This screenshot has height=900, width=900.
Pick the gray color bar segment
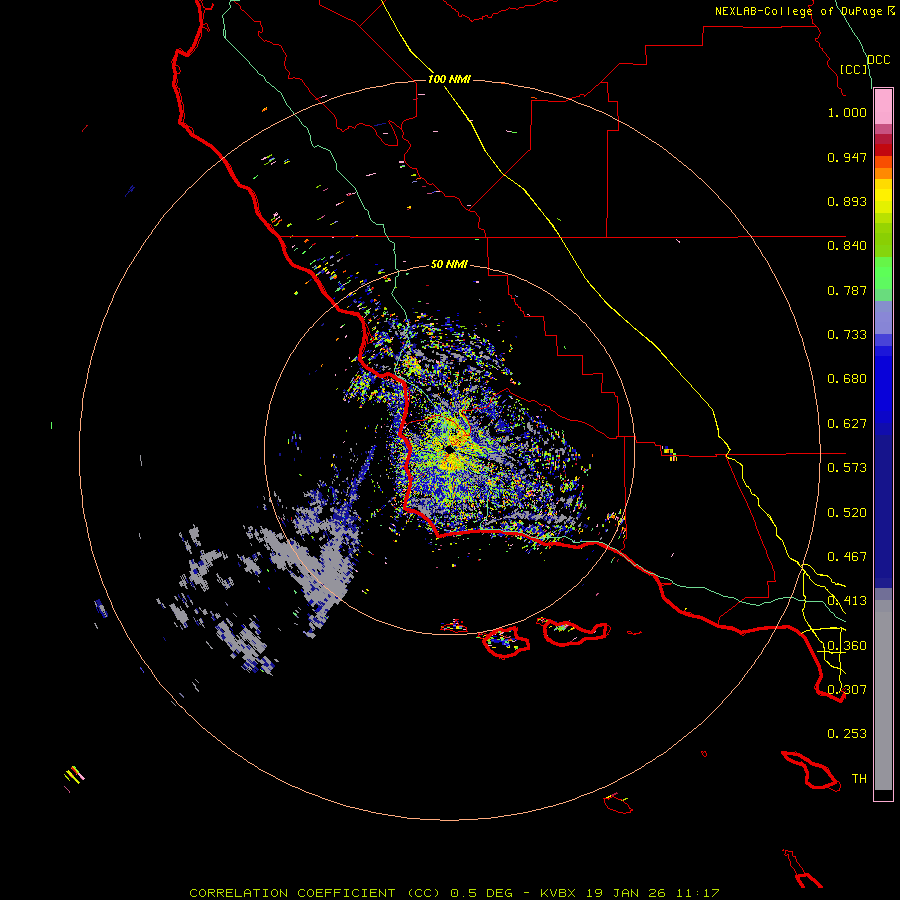click(883, 695)
